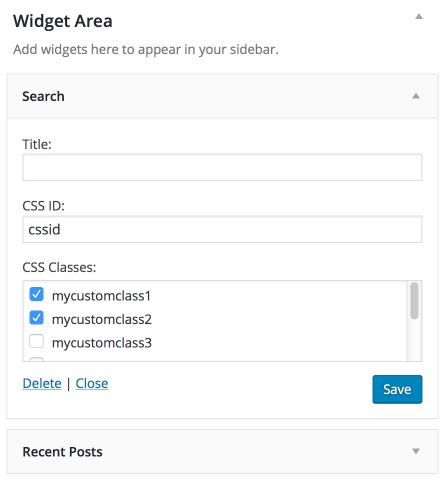Enable the mycustomclass3 checkbox
445x482 pixels.
[36, 341]
